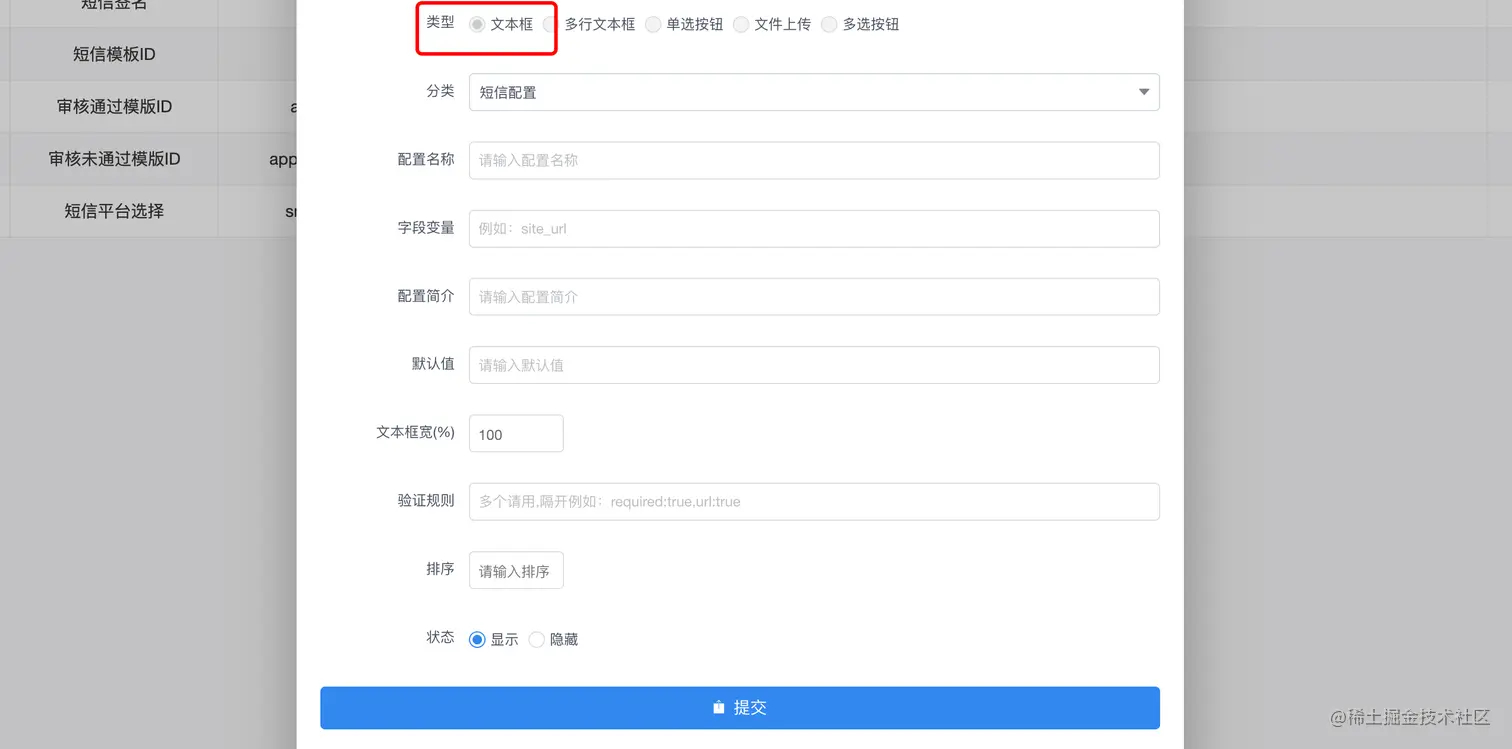The image size is (1512, 749).
Task: Set status to 显示
Action: click(478, 639)
